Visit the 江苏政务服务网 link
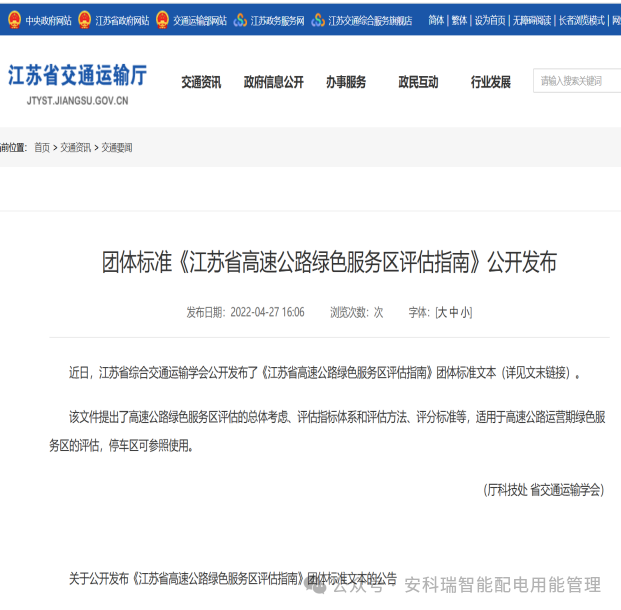The width and height of the screenshot is (621, 610). coord(278,21)
